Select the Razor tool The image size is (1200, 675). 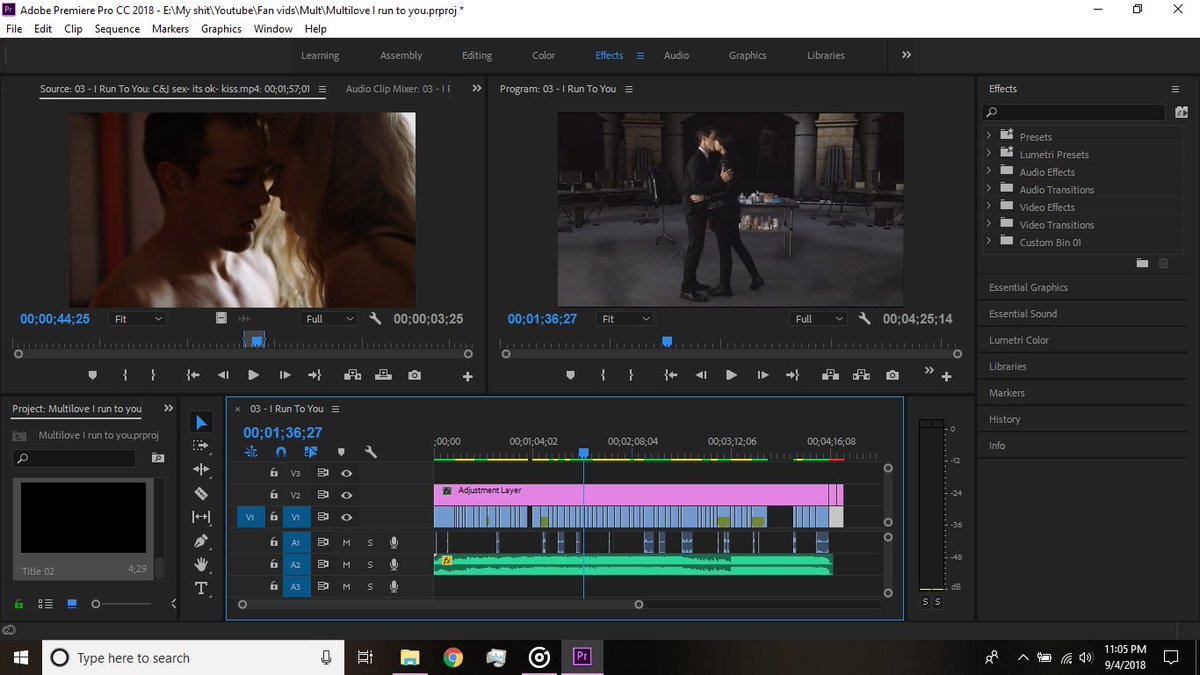point(201,493)
